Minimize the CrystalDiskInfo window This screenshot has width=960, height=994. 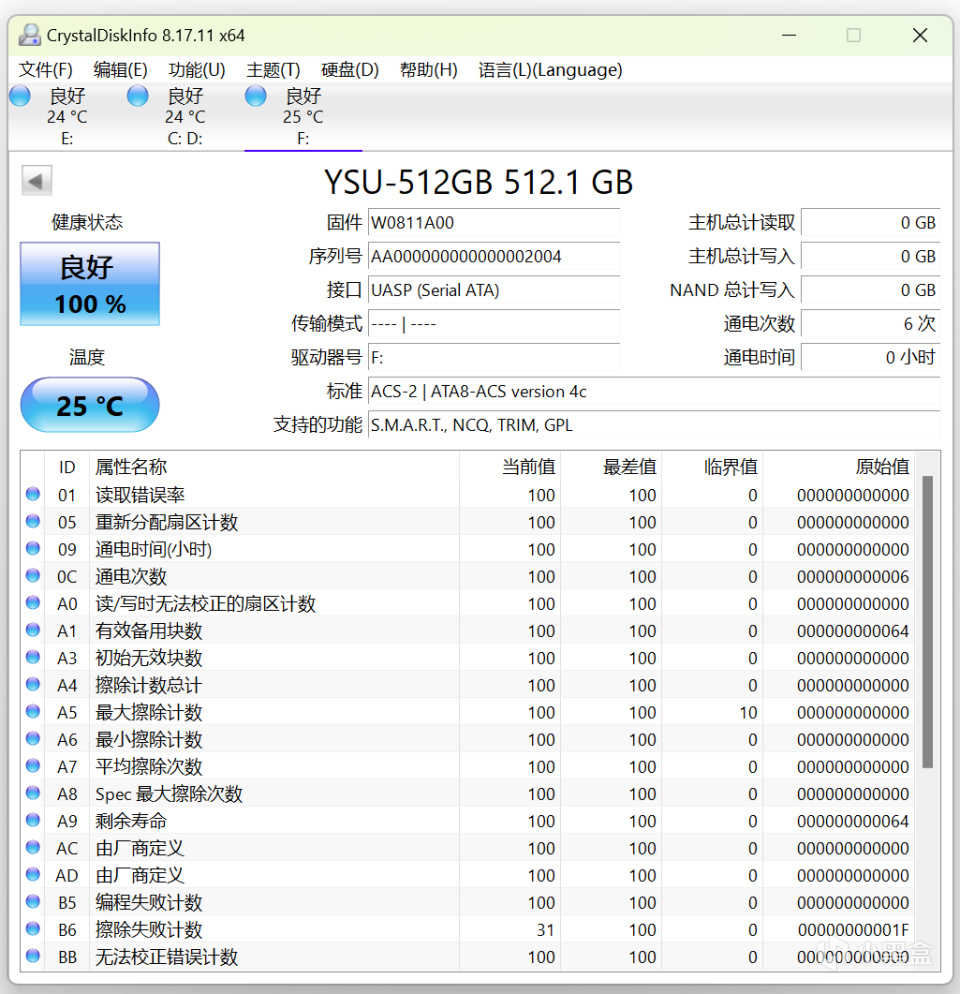point(789,35)
